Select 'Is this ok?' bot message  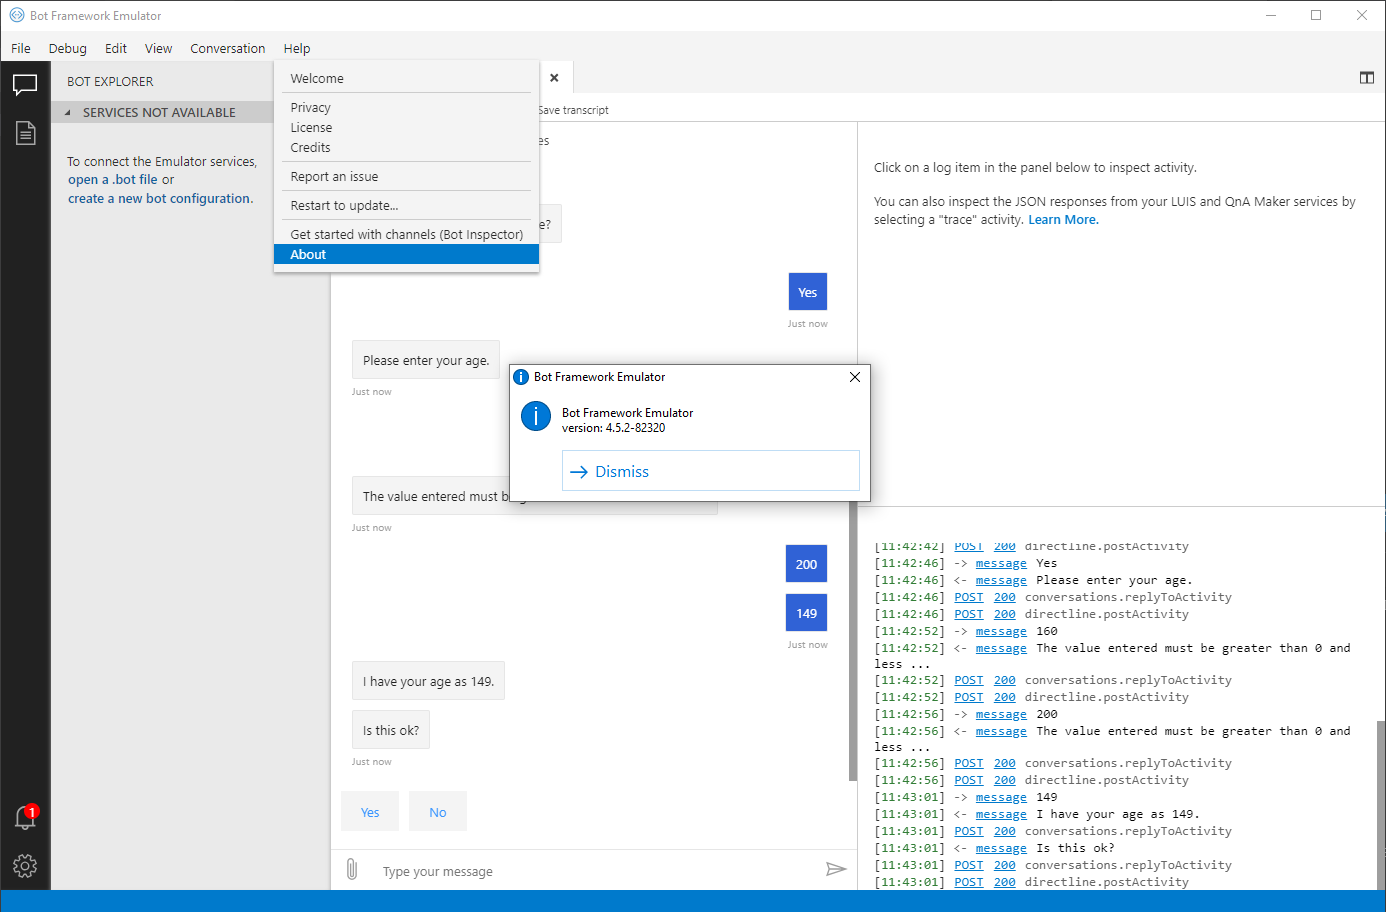tap(391, 730)
